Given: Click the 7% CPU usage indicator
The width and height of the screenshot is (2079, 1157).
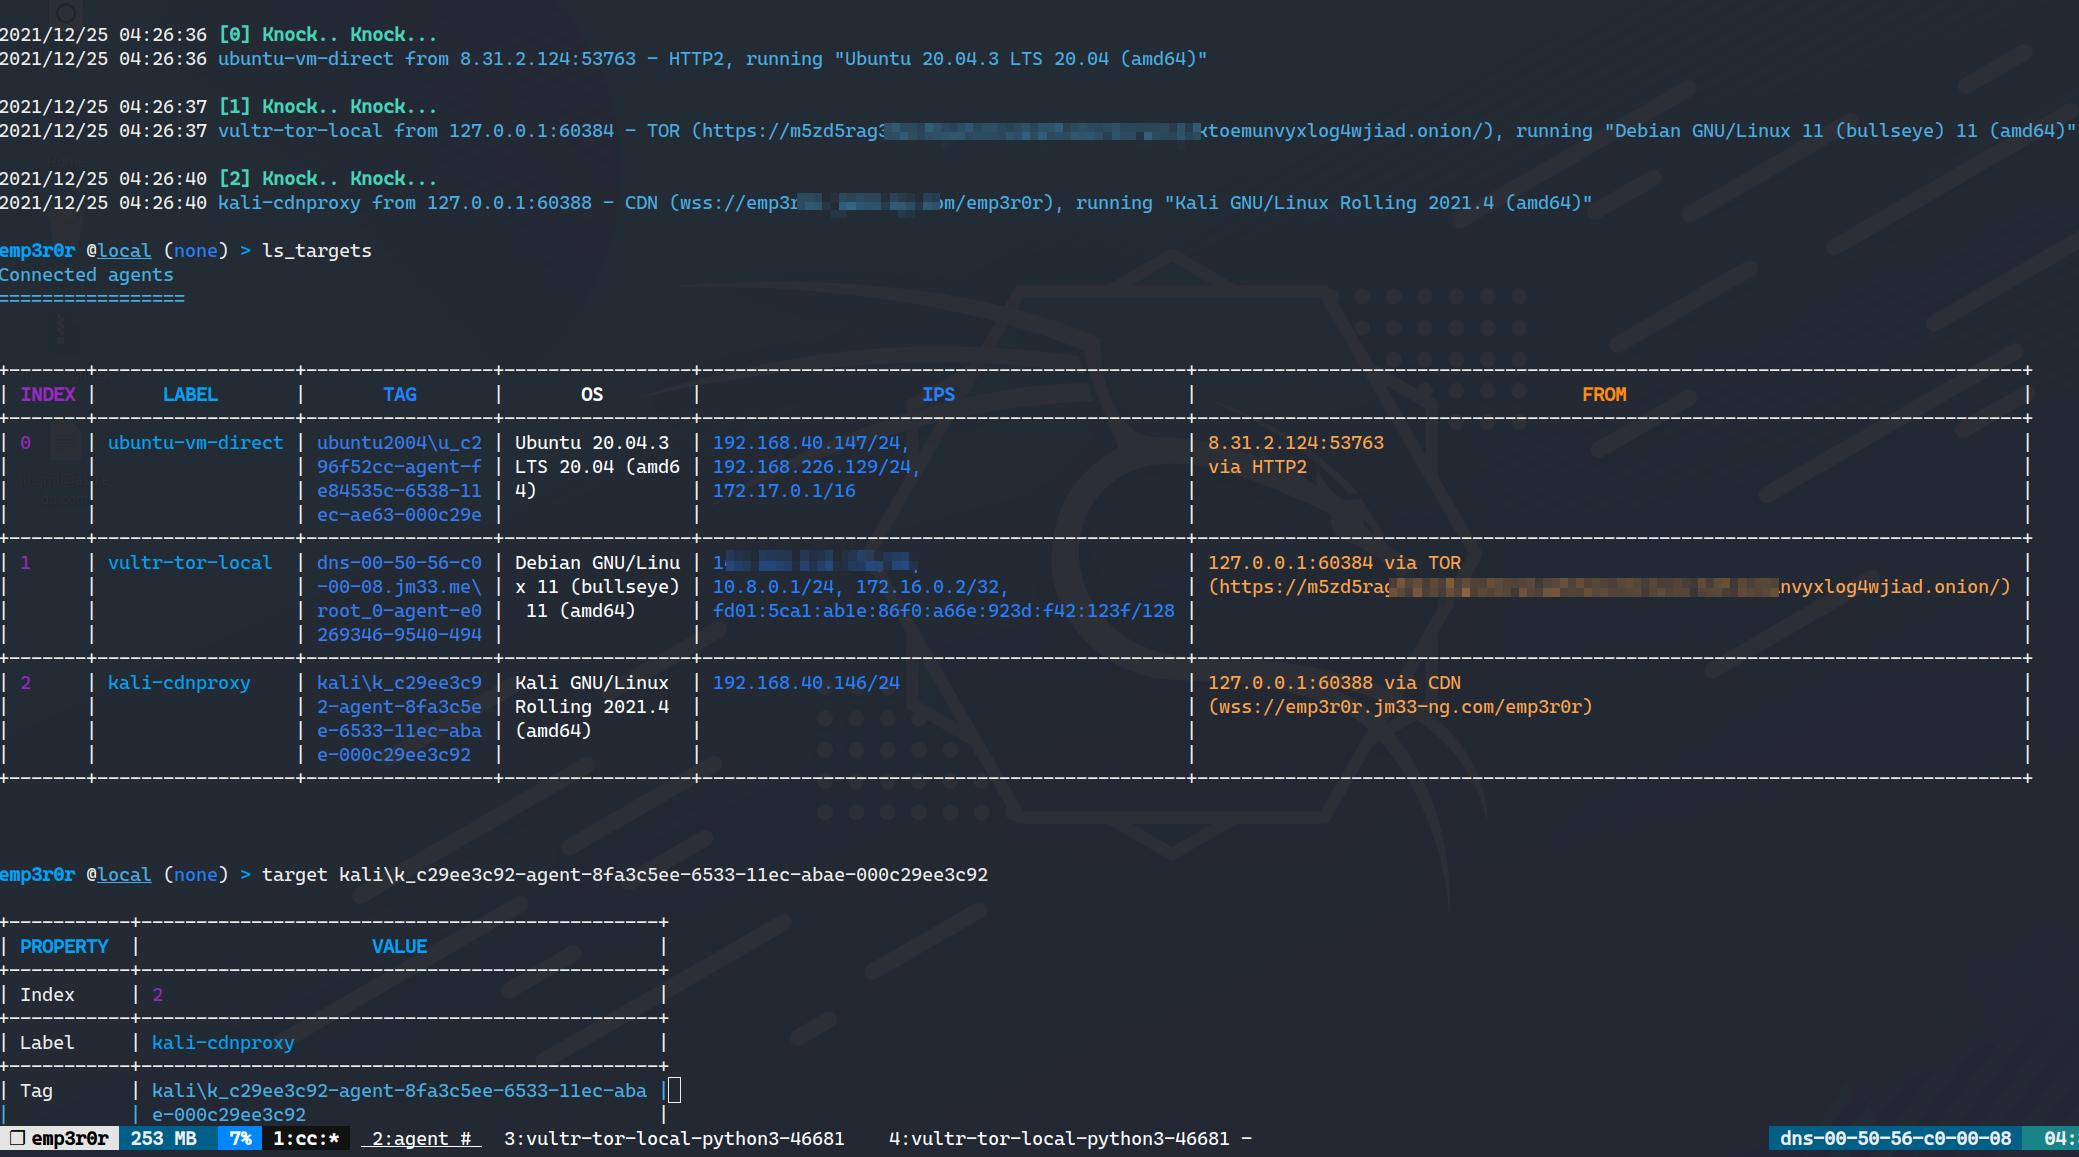Looking at the screenshot, I should [x=240, y=1138].
